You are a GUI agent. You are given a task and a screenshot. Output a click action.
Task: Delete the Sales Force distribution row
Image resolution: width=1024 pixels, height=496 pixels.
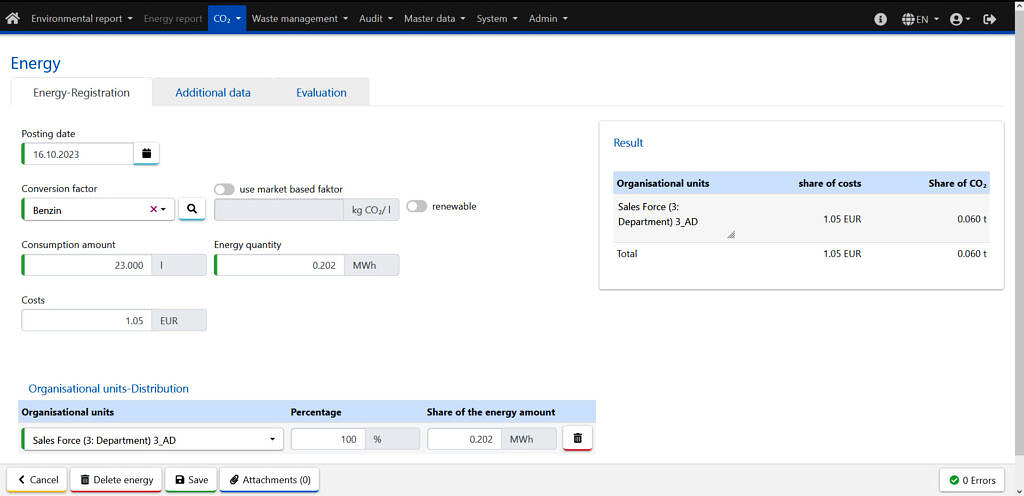[577, 438]
